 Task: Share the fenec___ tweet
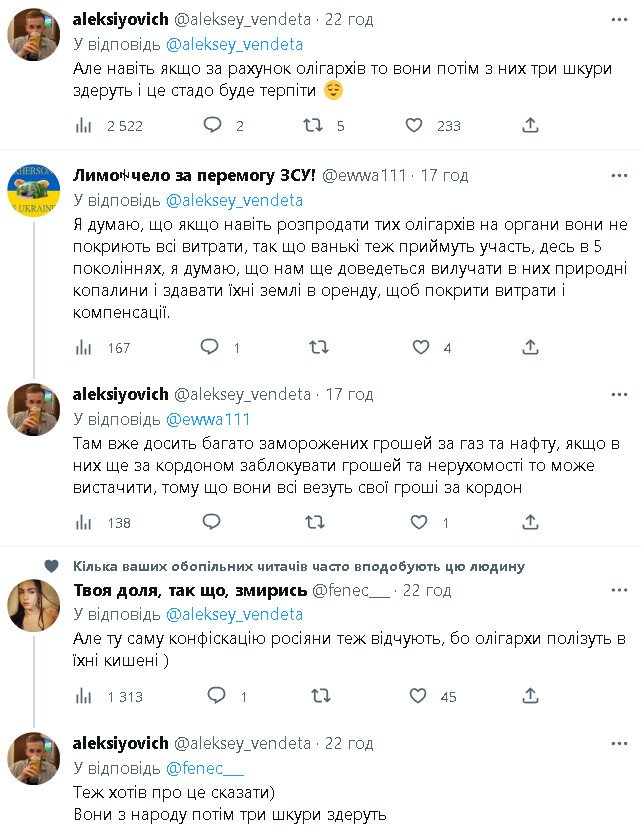click(530, 696)
